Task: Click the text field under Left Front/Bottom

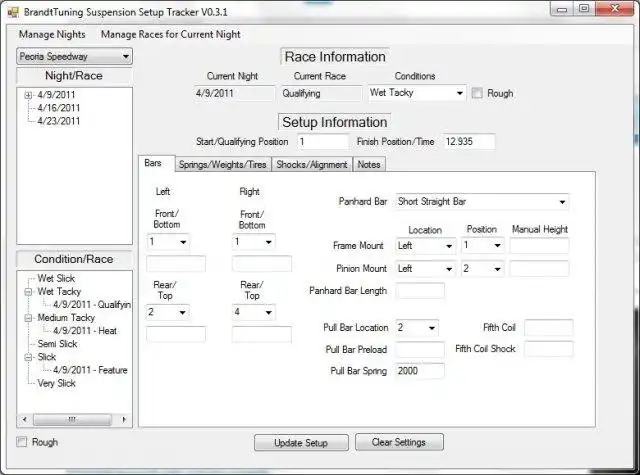Action: point(176,264)
